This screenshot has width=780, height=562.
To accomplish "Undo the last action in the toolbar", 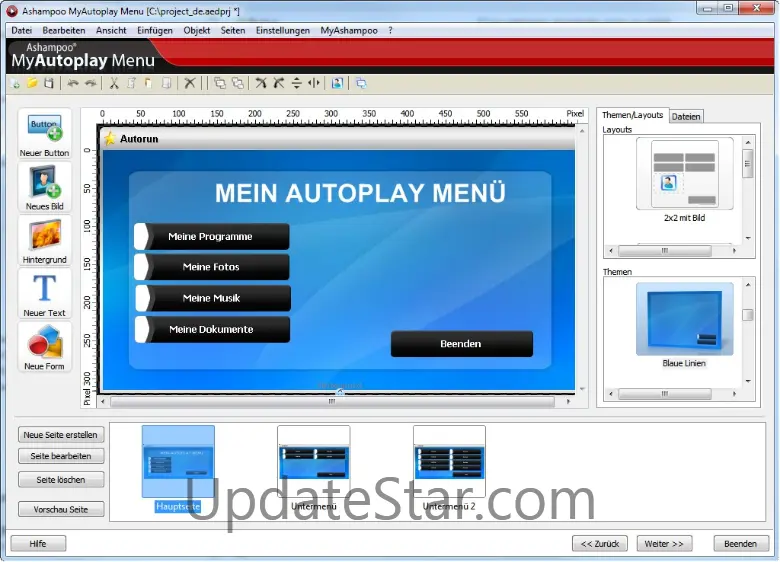I will [73, 83].
